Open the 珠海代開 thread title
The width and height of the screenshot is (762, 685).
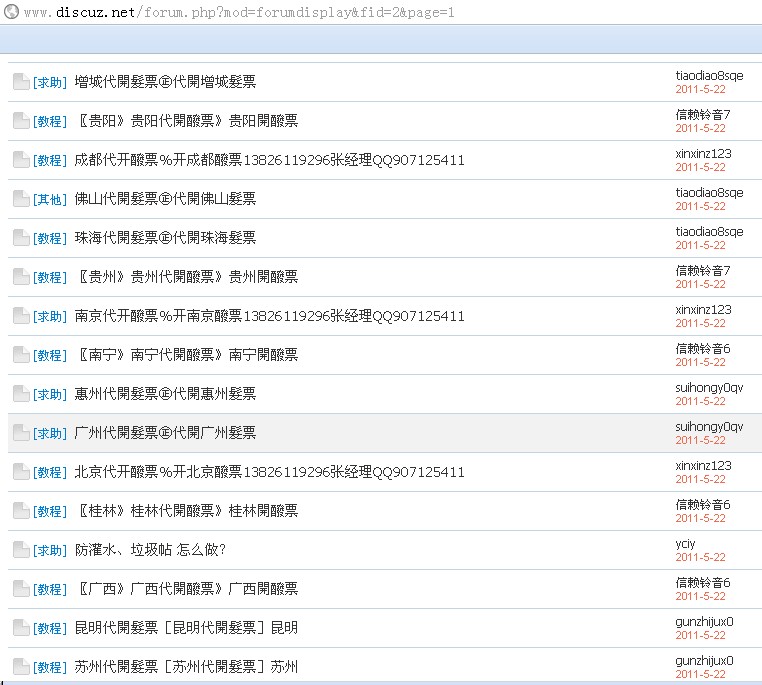pos(165,238)
